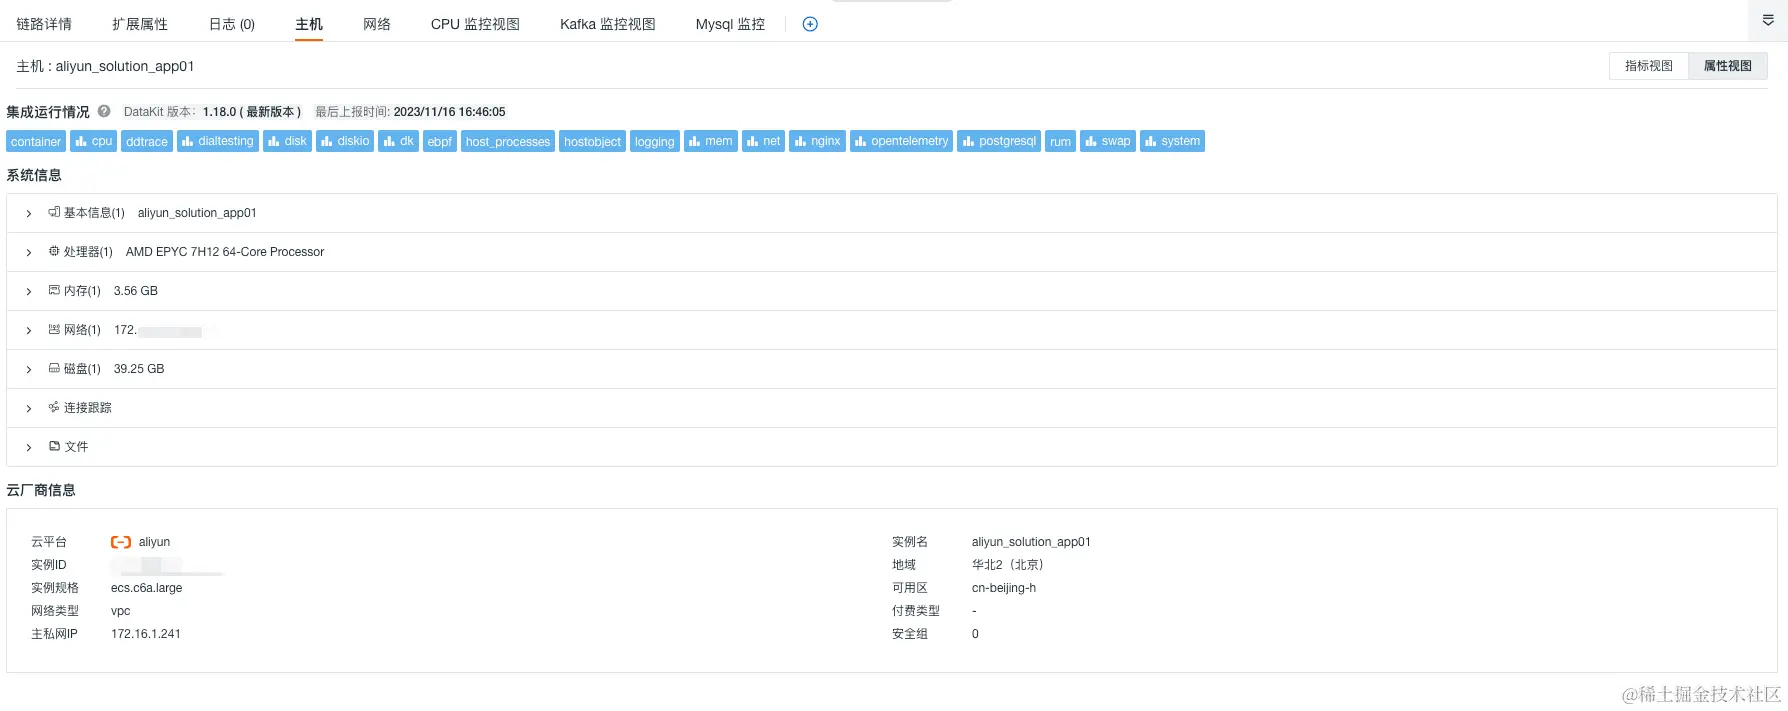This screenshot has height=711, width=1788.
Task: Open the 日志 (0) tab
Action: [x=232, y=24]
